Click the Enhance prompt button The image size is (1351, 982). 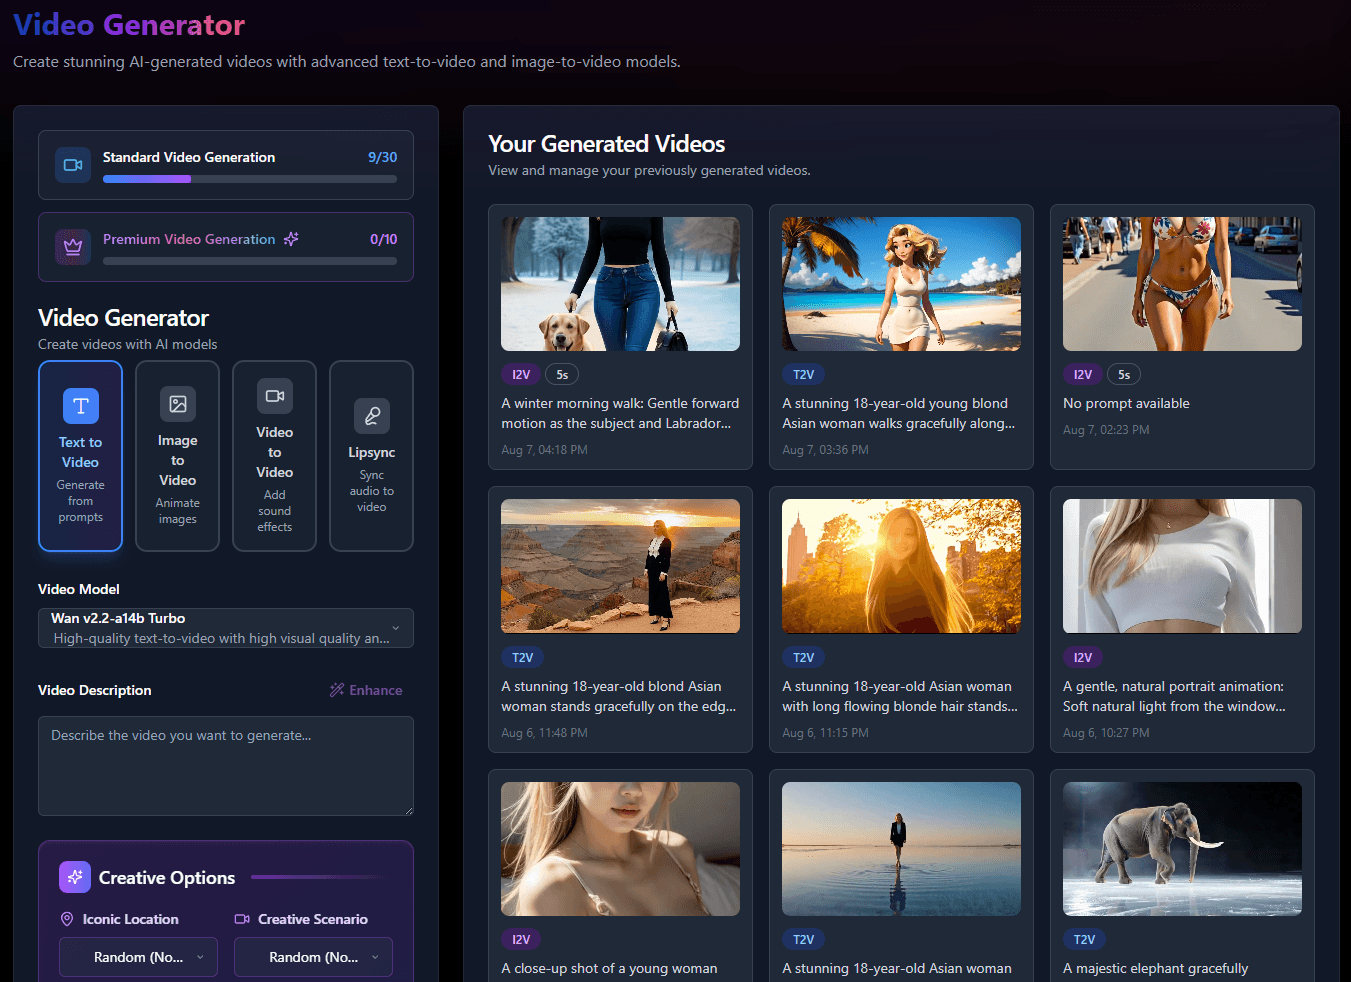coord(366,689)
